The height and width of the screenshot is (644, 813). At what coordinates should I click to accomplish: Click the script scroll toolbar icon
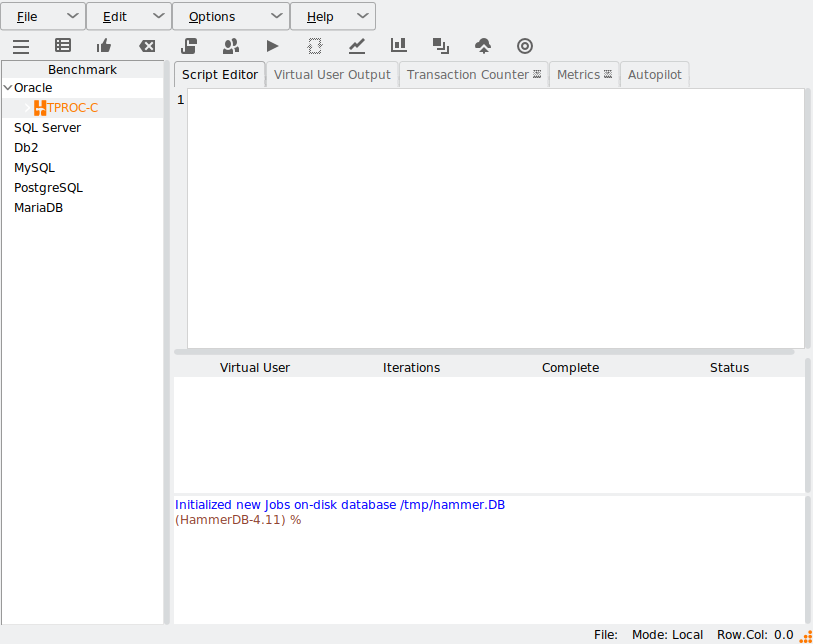[x=189, y=46]
